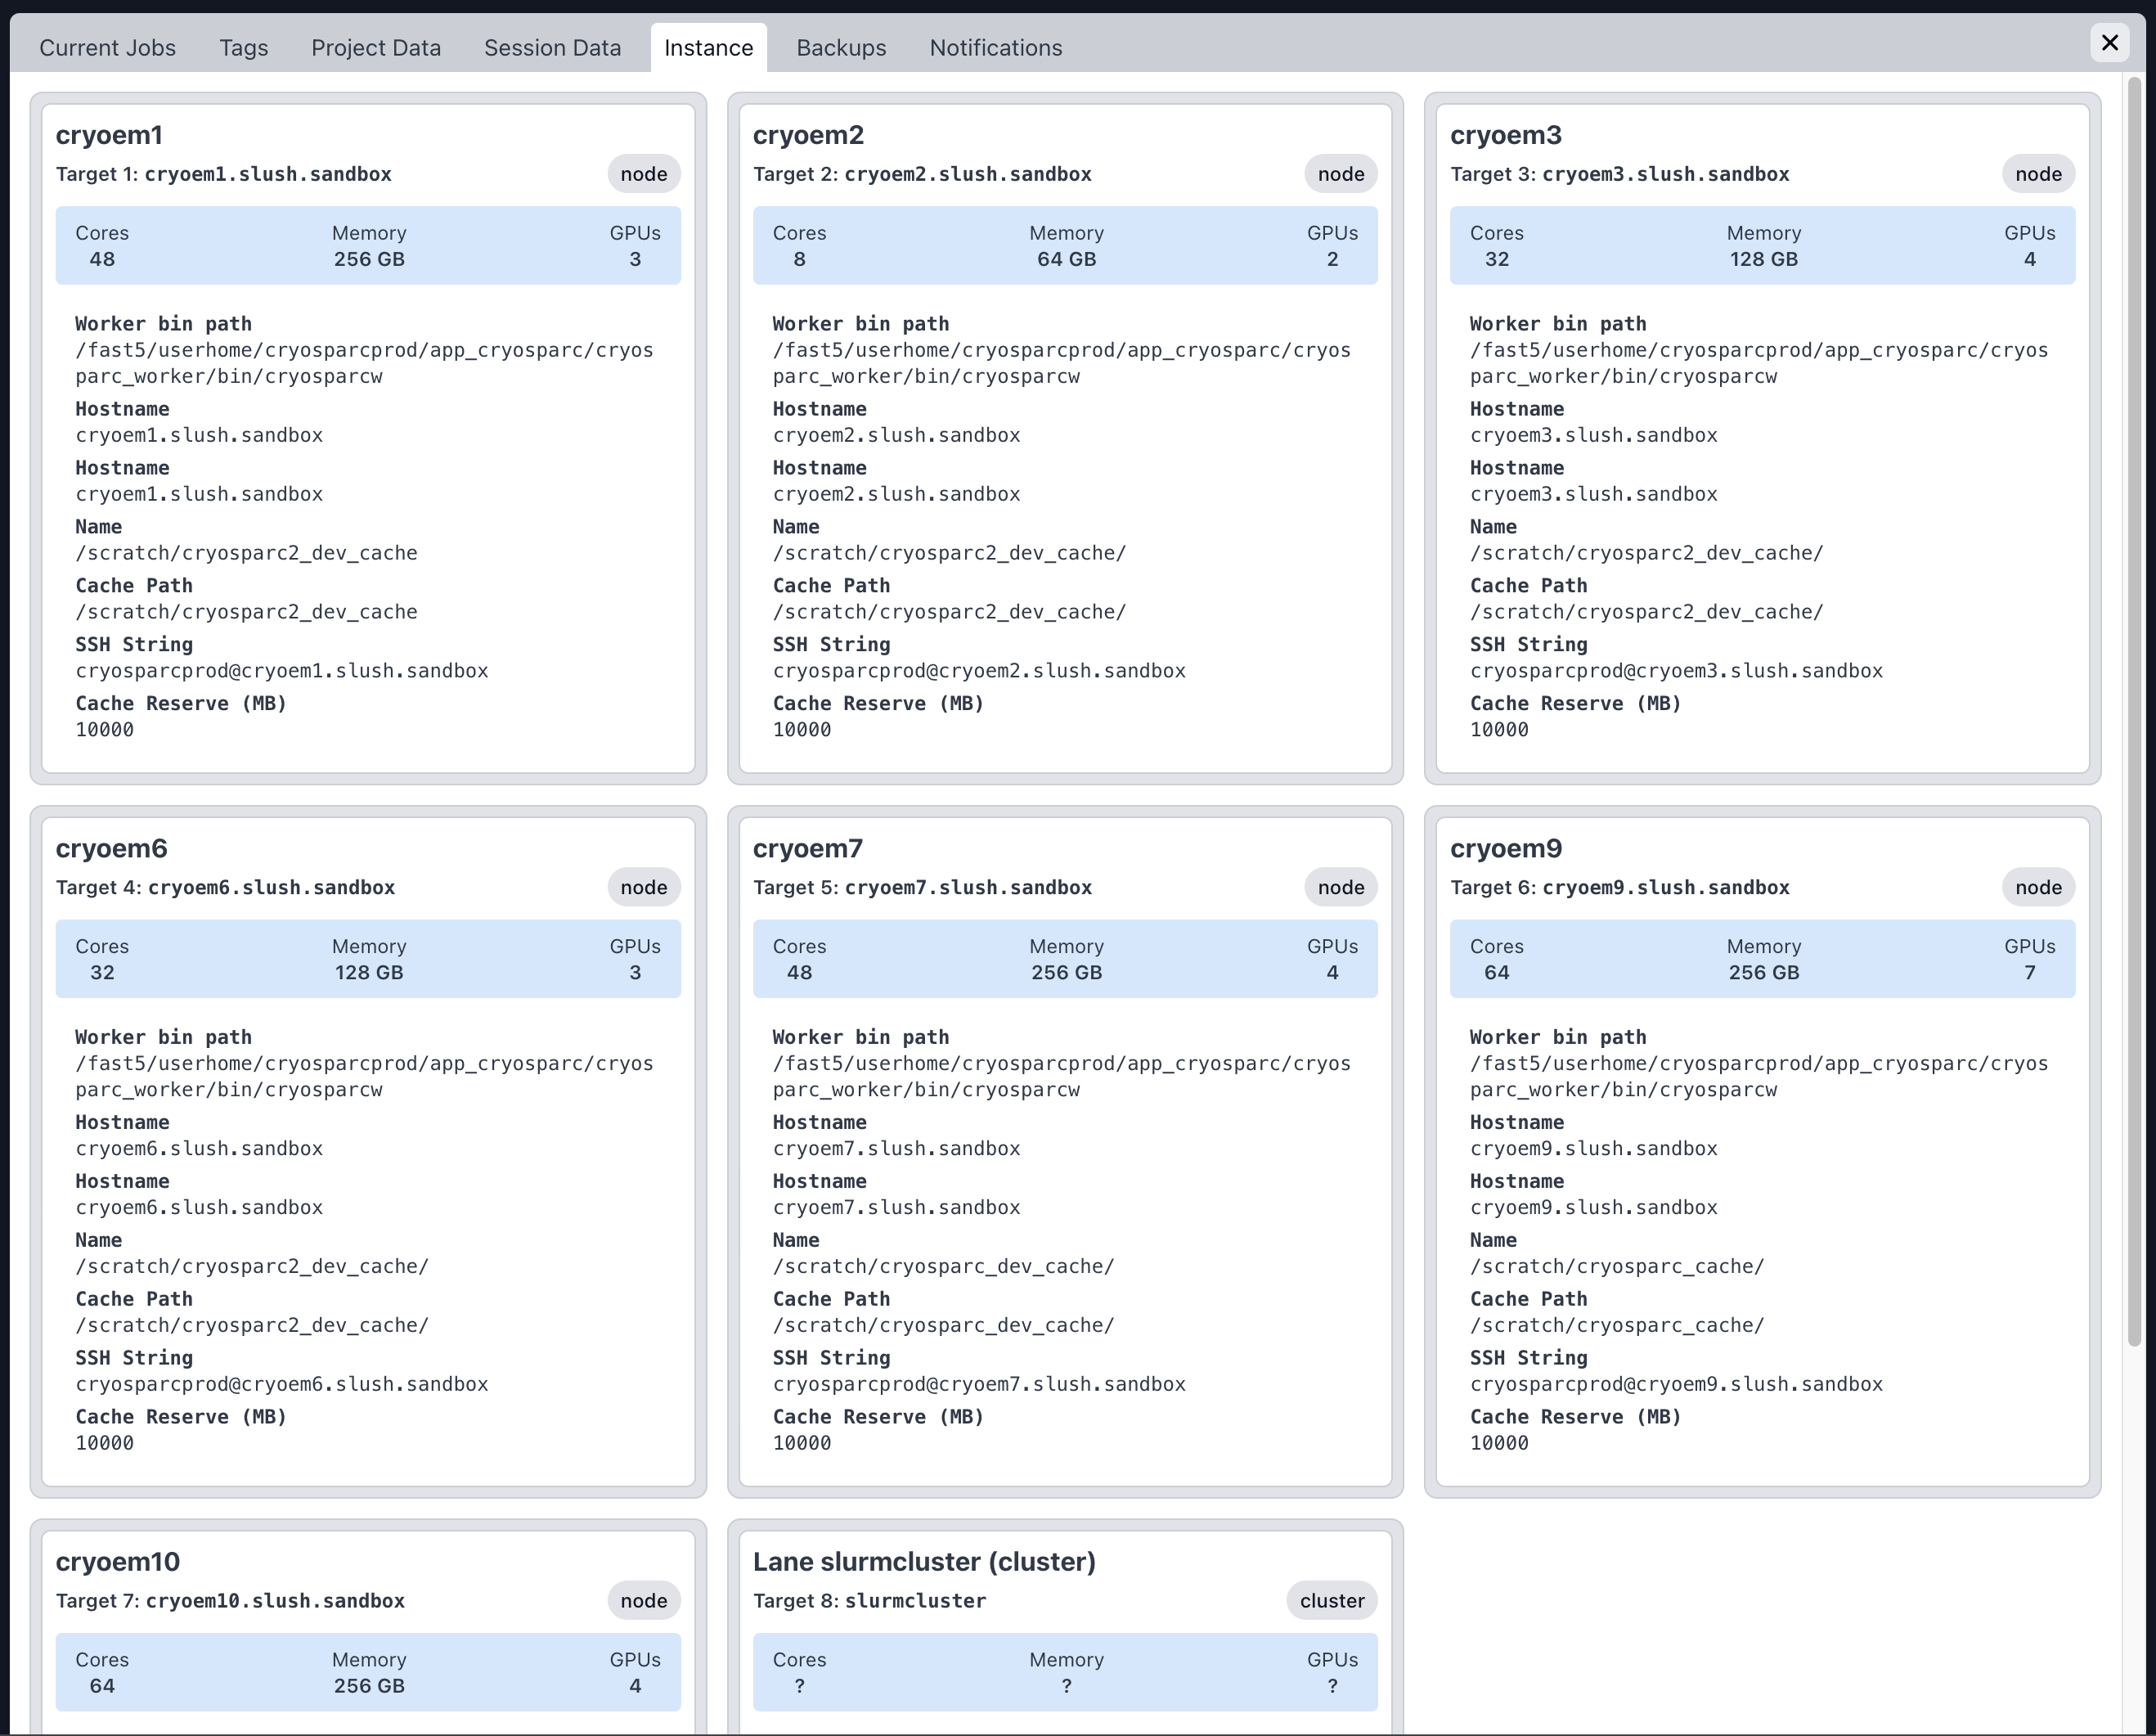Go to the Notifications tab

[x=995, y=48]
